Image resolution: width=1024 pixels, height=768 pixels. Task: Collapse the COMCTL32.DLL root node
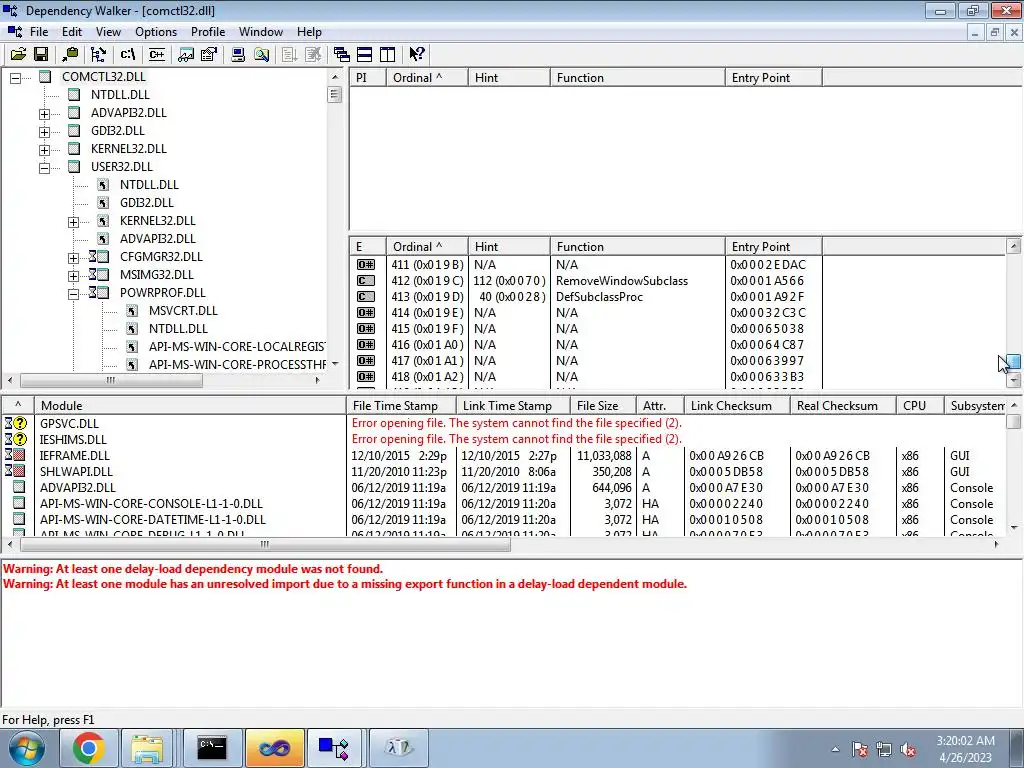[x=16, y=78]
